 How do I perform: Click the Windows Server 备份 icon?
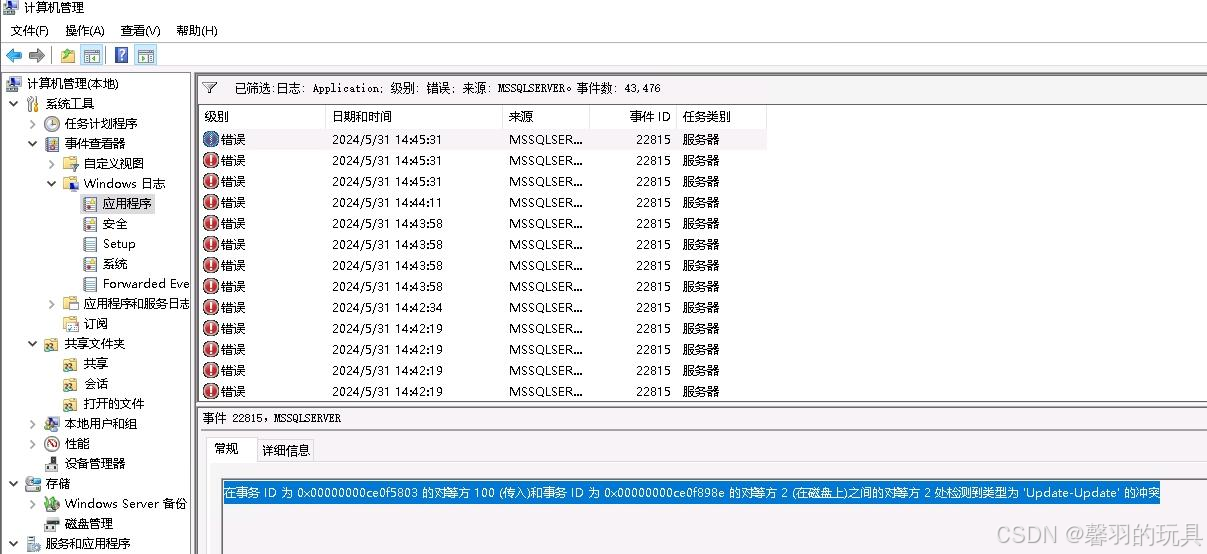(52, 504)
